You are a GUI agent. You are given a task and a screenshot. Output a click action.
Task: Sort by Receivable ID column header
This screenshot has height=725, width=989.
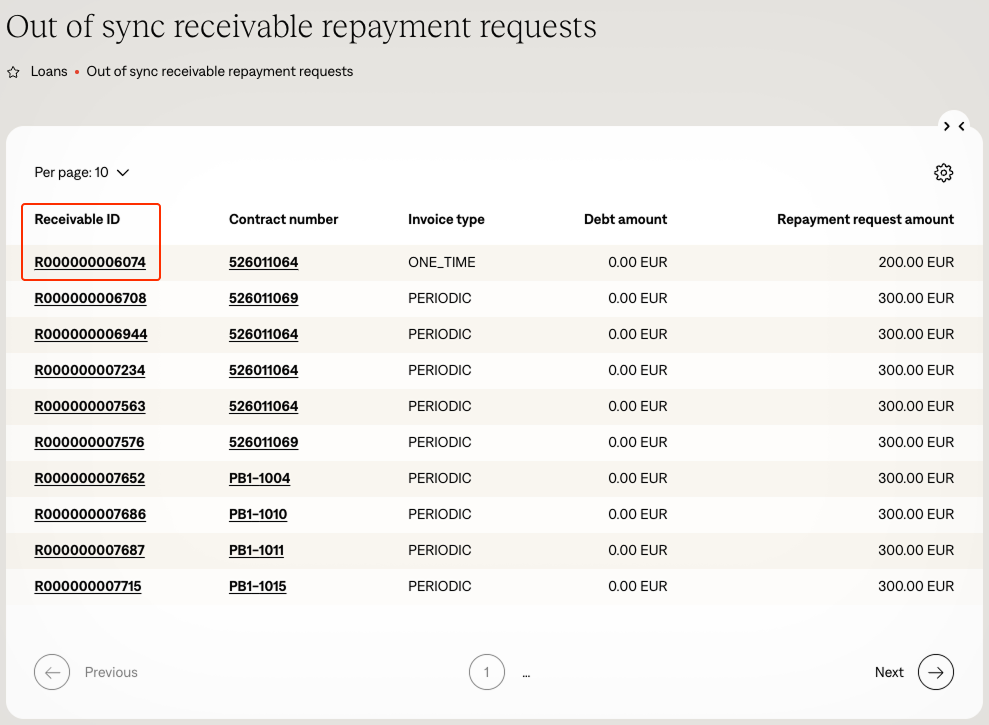coord(77,220)
